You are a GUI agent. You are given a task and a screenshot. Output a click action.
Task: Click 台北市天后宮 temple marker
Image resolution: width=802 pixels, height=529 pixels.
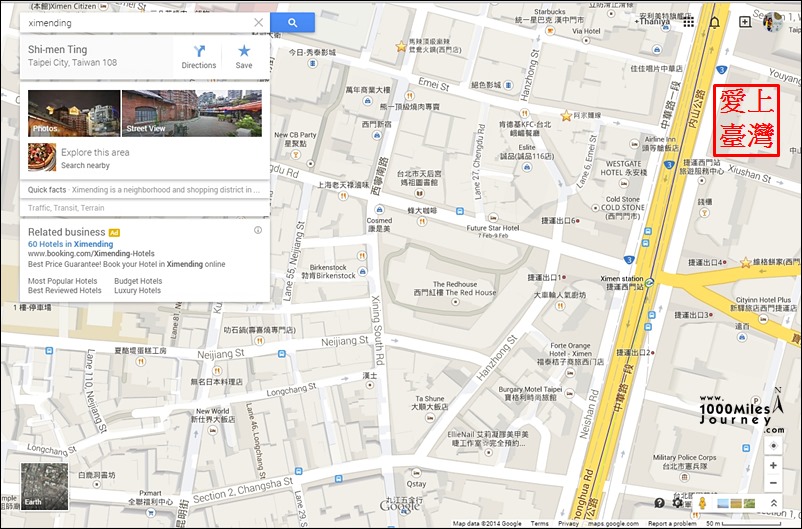point(418,193)
